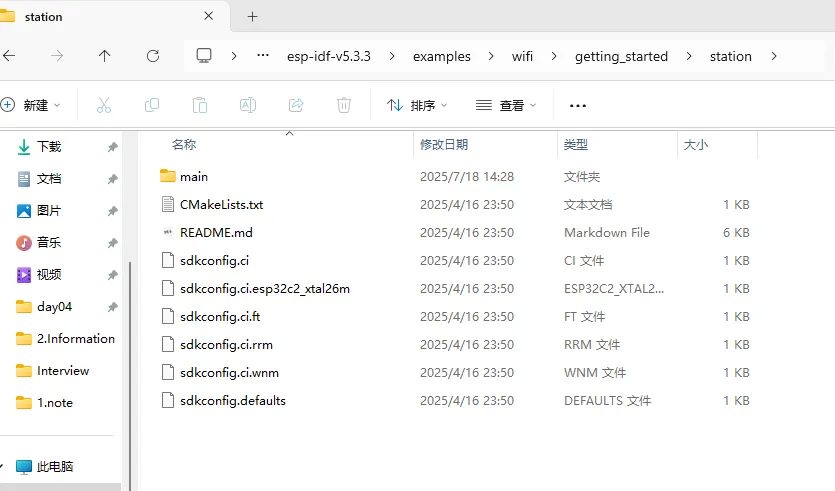
Task: Refresh the current folder view
Action: (x=153, y=56)
